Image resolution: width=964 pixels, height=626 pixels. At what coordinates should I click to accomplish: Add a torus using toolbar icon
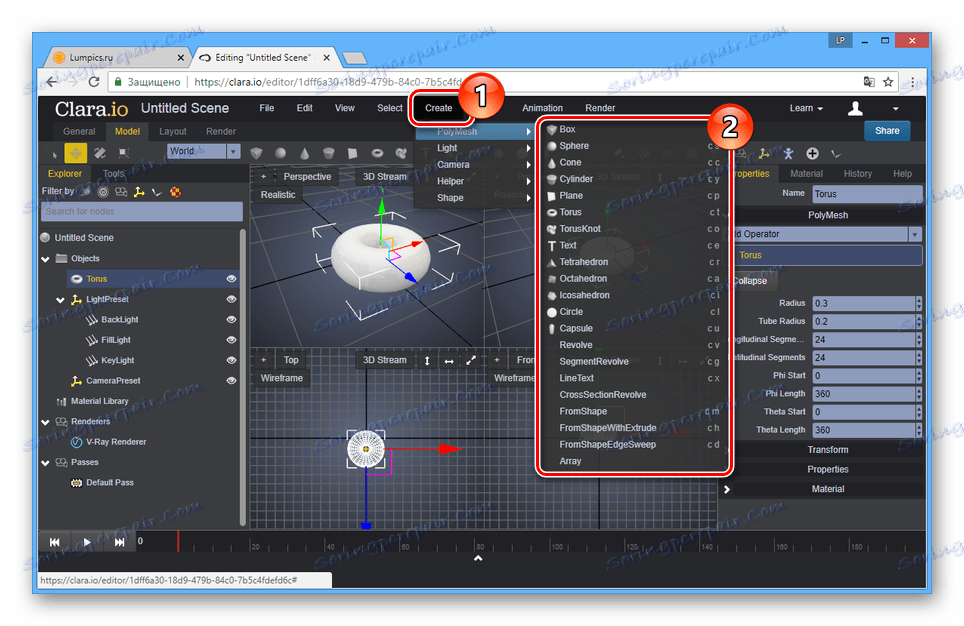coord(377,153)
